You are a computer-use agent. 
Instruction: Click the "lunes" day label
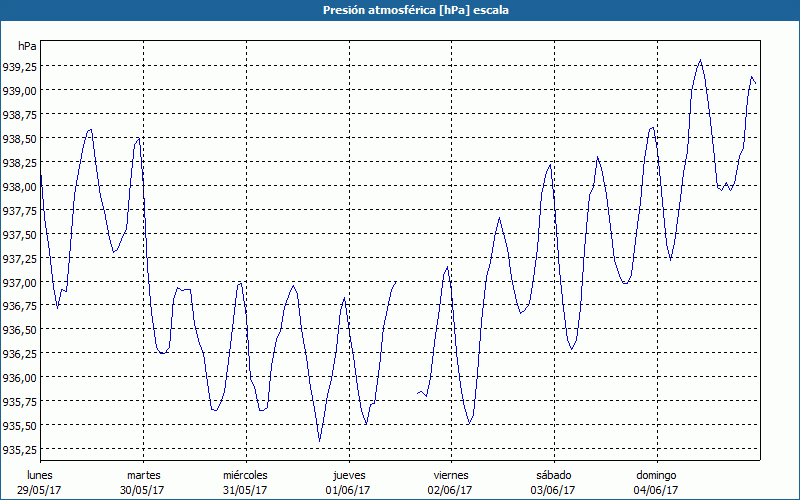click(x=40, y=475)
